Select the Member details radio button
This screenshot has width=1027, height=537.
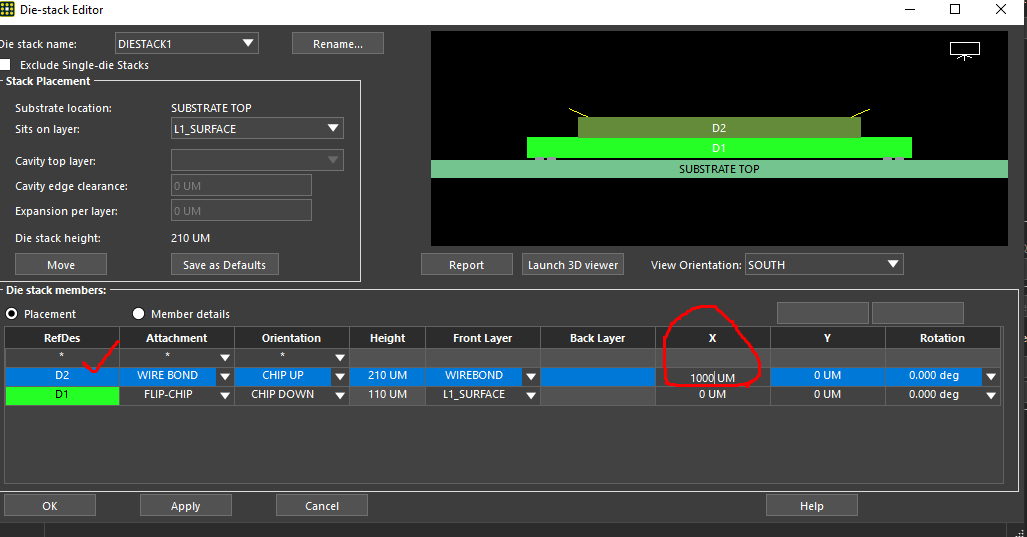[x=138, y=314]
